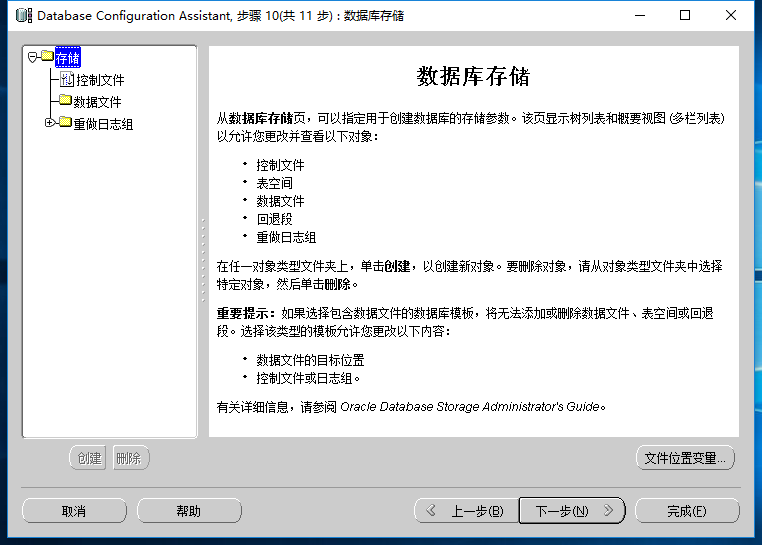Screen dimensions: 762x545
Task: Click the split pane divider handle
Action: (x=203, y=260)
